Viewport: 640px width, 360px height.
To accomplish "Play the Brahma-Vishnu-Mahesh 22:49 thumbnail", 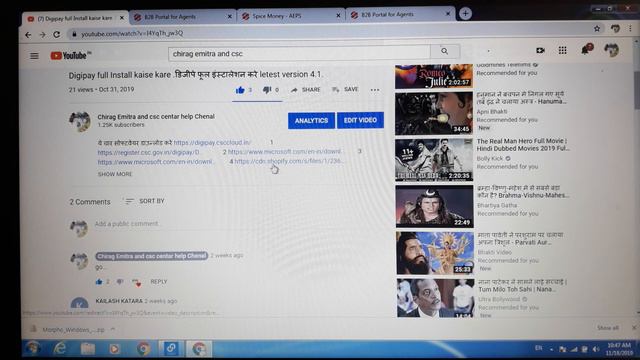I will click(435, 206).
